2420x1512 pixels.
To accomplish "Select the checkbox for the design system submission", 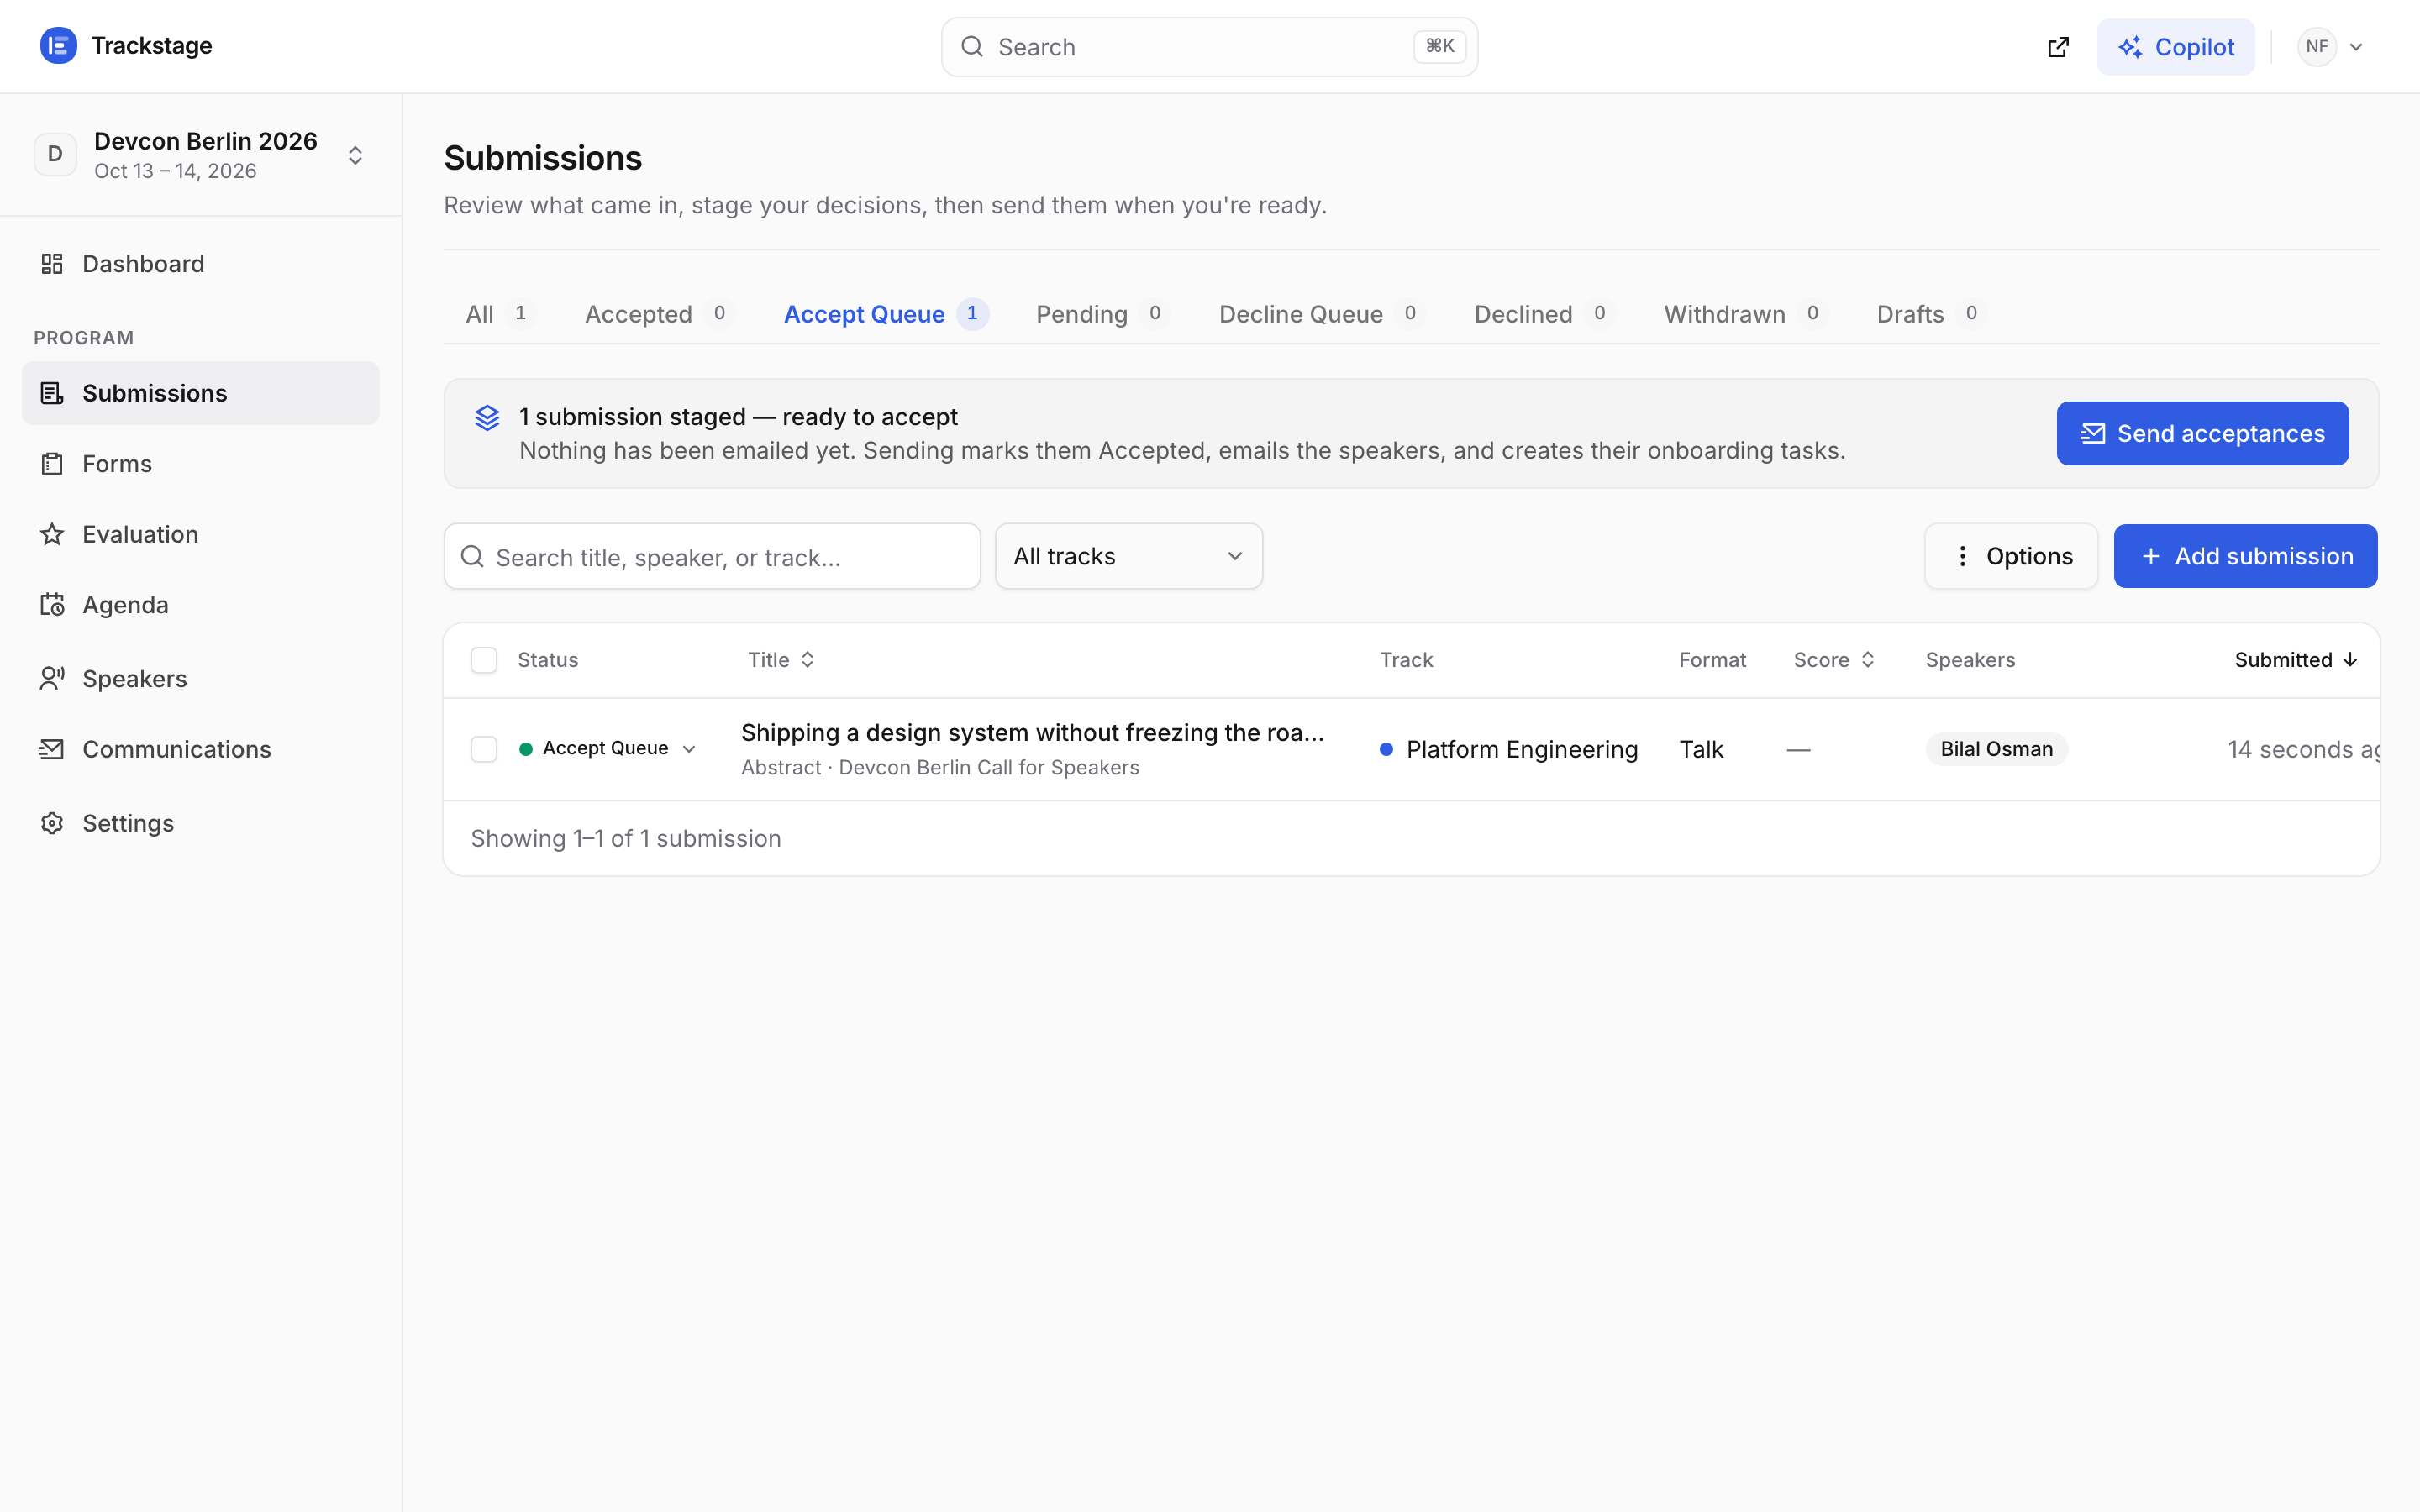I will (484, 749).
